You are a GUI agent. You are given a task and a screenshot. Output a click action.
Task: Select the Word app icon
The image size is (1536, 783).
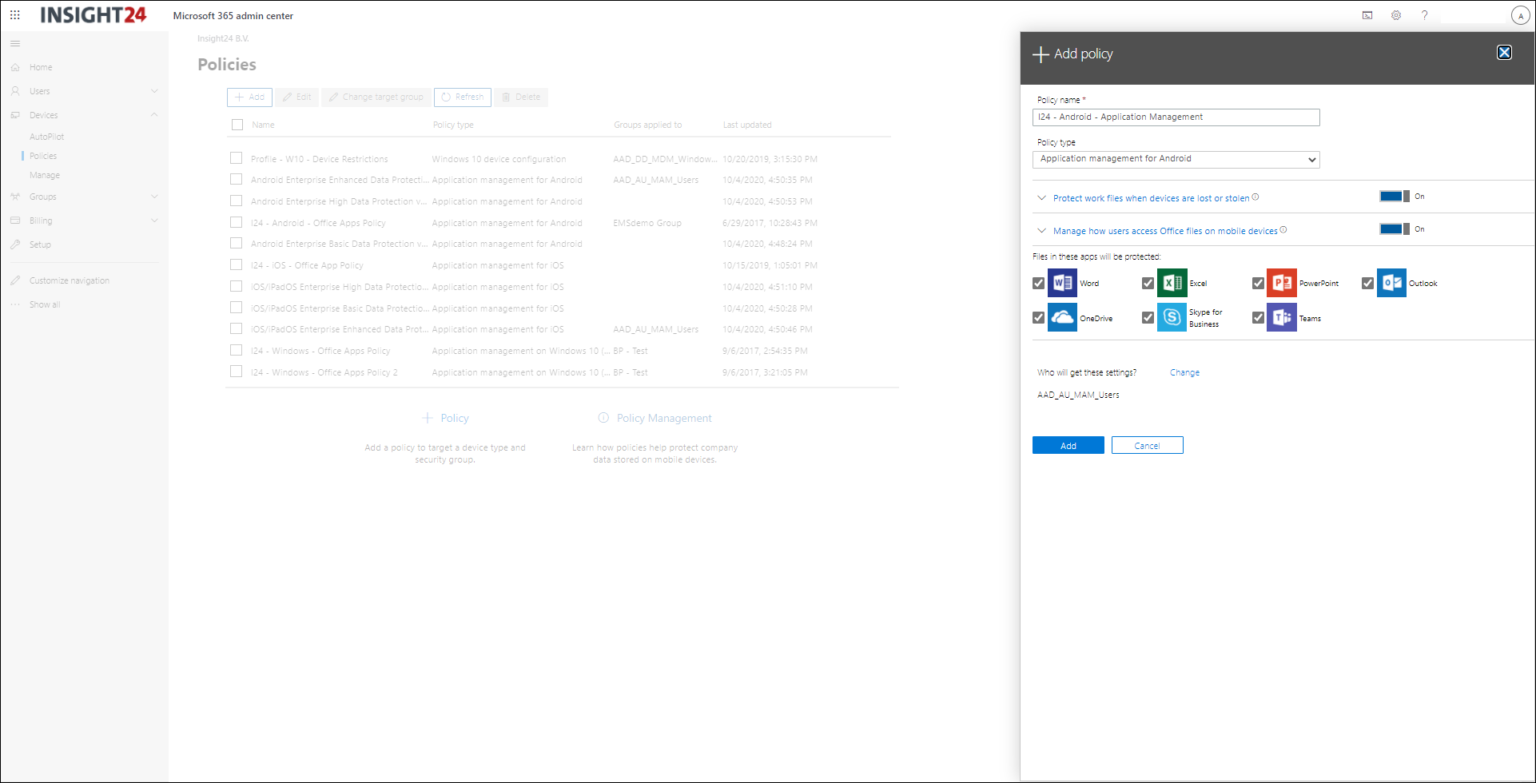pos(1062,283)
